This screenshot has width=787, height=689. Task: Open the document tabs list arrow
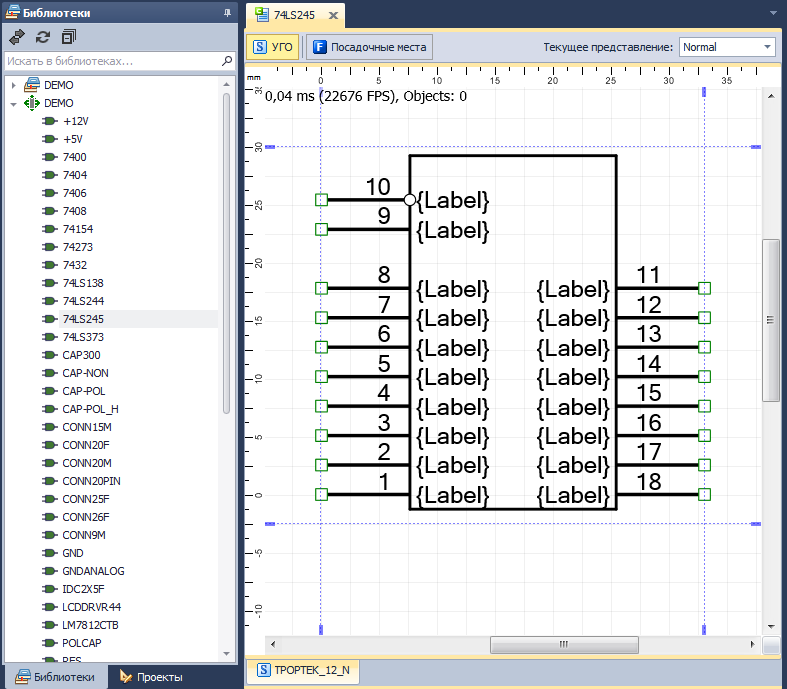(x=771, y=15)
